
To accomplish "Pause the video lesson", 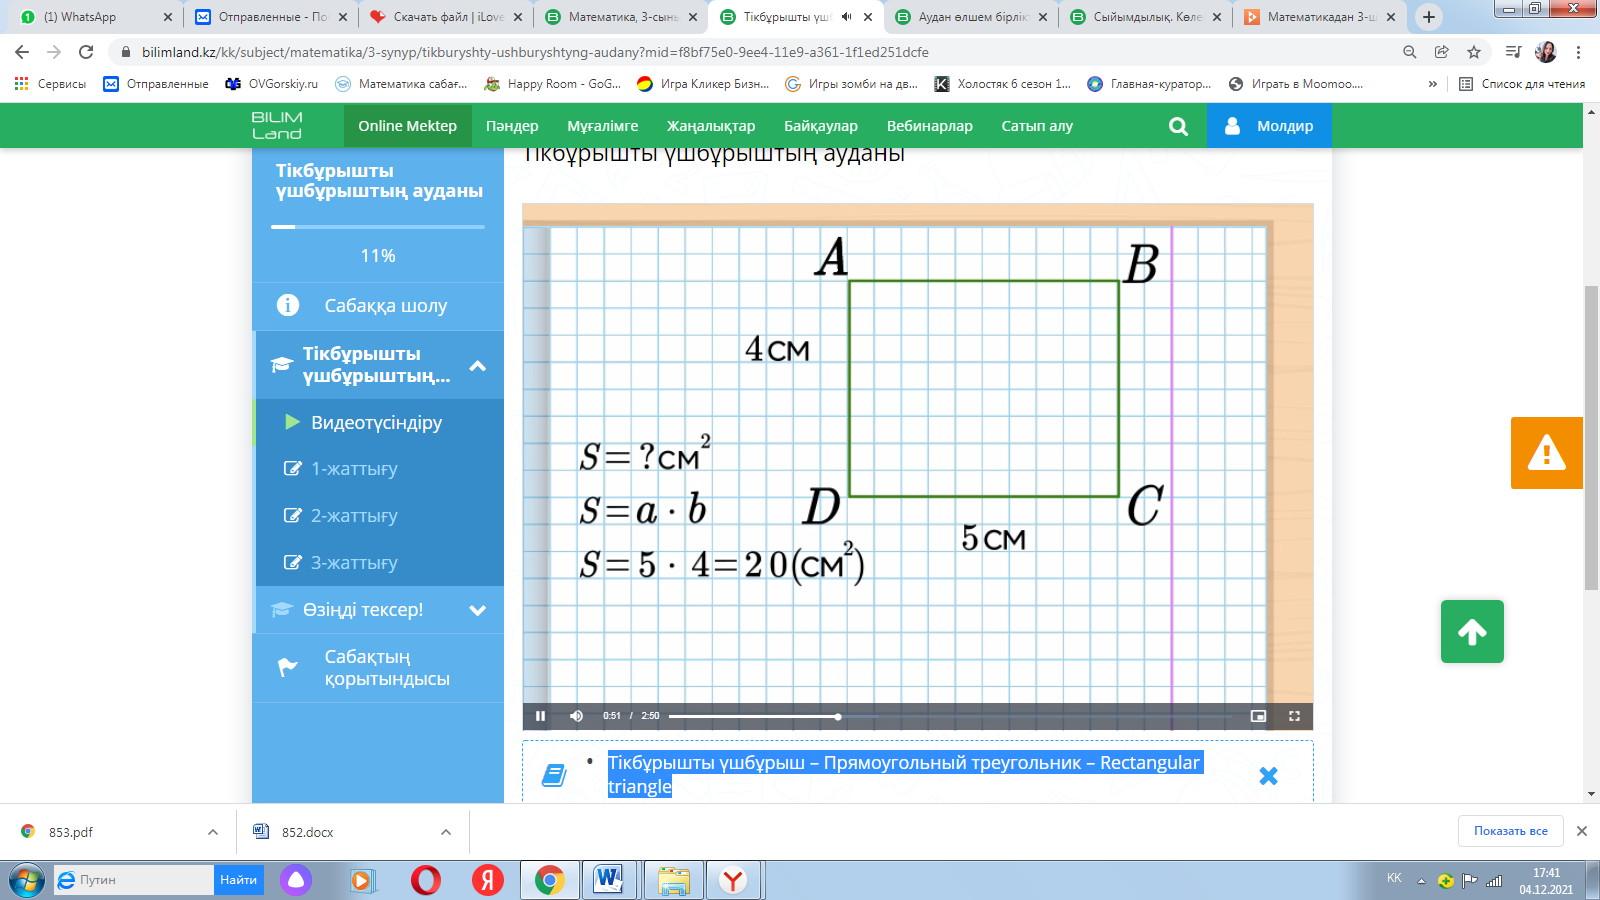I will tap(540, 716).
